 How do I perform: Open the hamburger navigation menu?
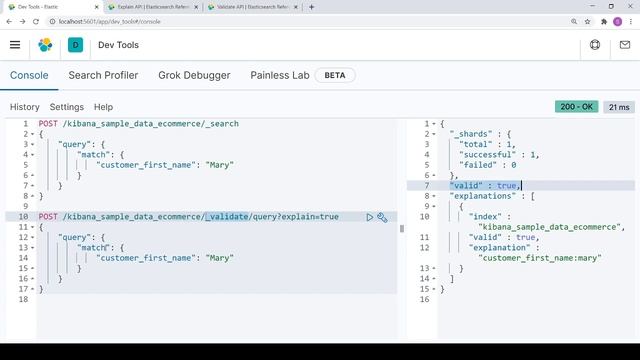tap(15, 45)
